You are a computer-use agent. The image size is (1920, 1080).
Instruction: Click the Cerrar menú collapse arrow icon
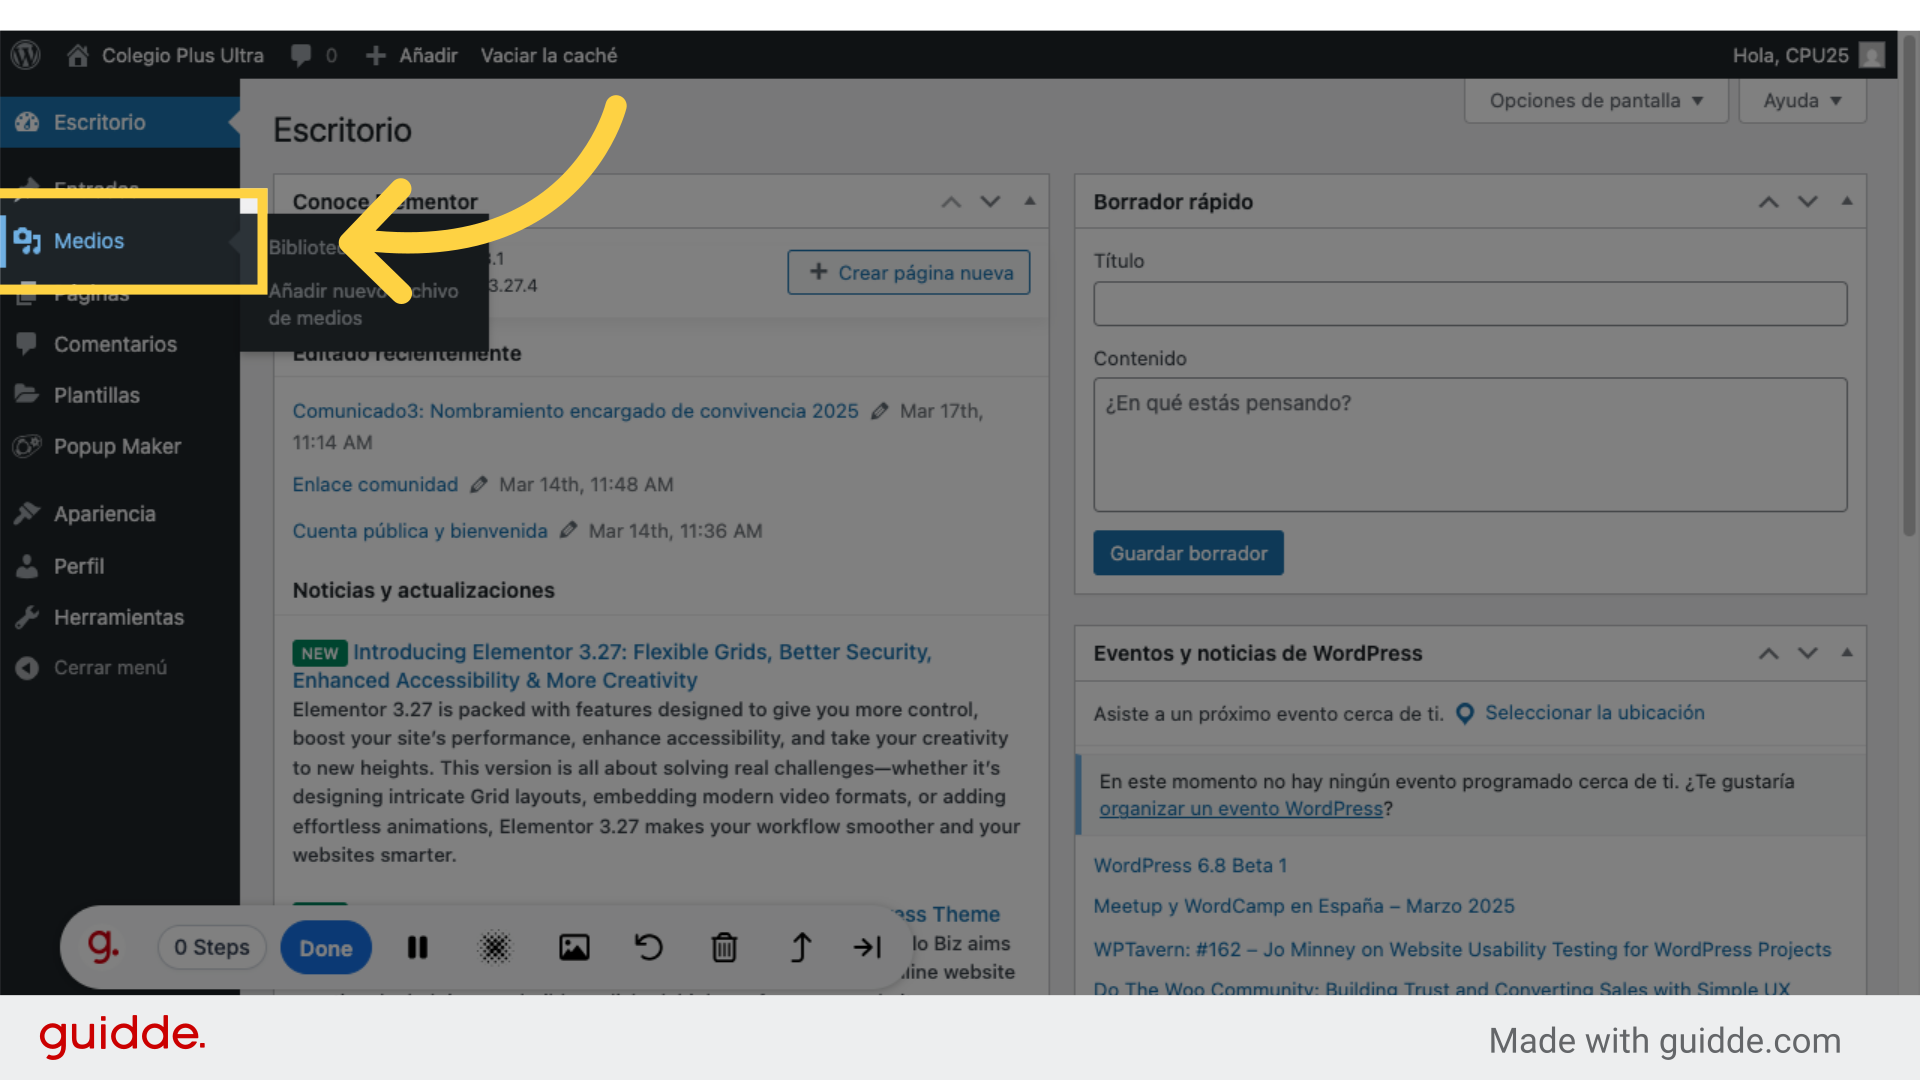(27, 667)
